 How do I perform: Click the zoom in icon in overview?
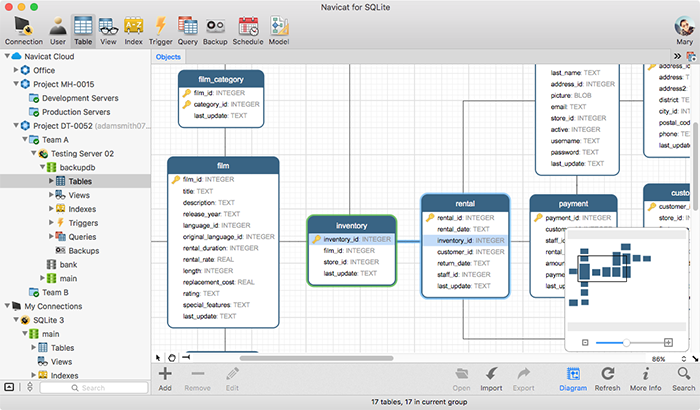[x=668, y=343]
